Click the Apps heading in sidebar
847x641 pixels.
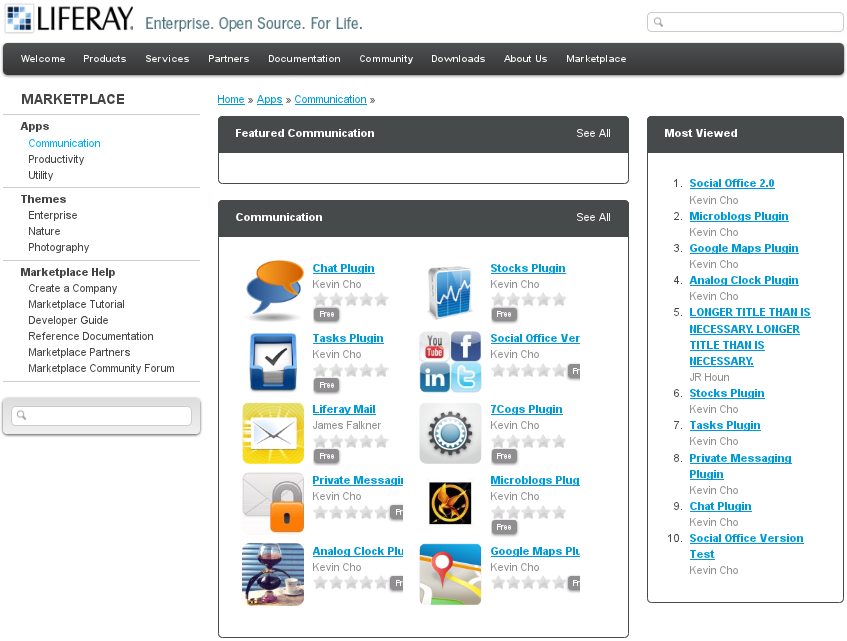(35, 126)
